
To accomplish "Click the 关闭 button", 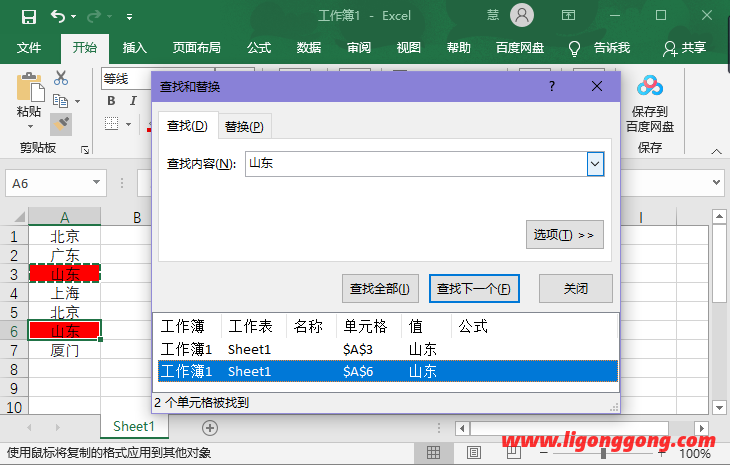I will point(576,289).
